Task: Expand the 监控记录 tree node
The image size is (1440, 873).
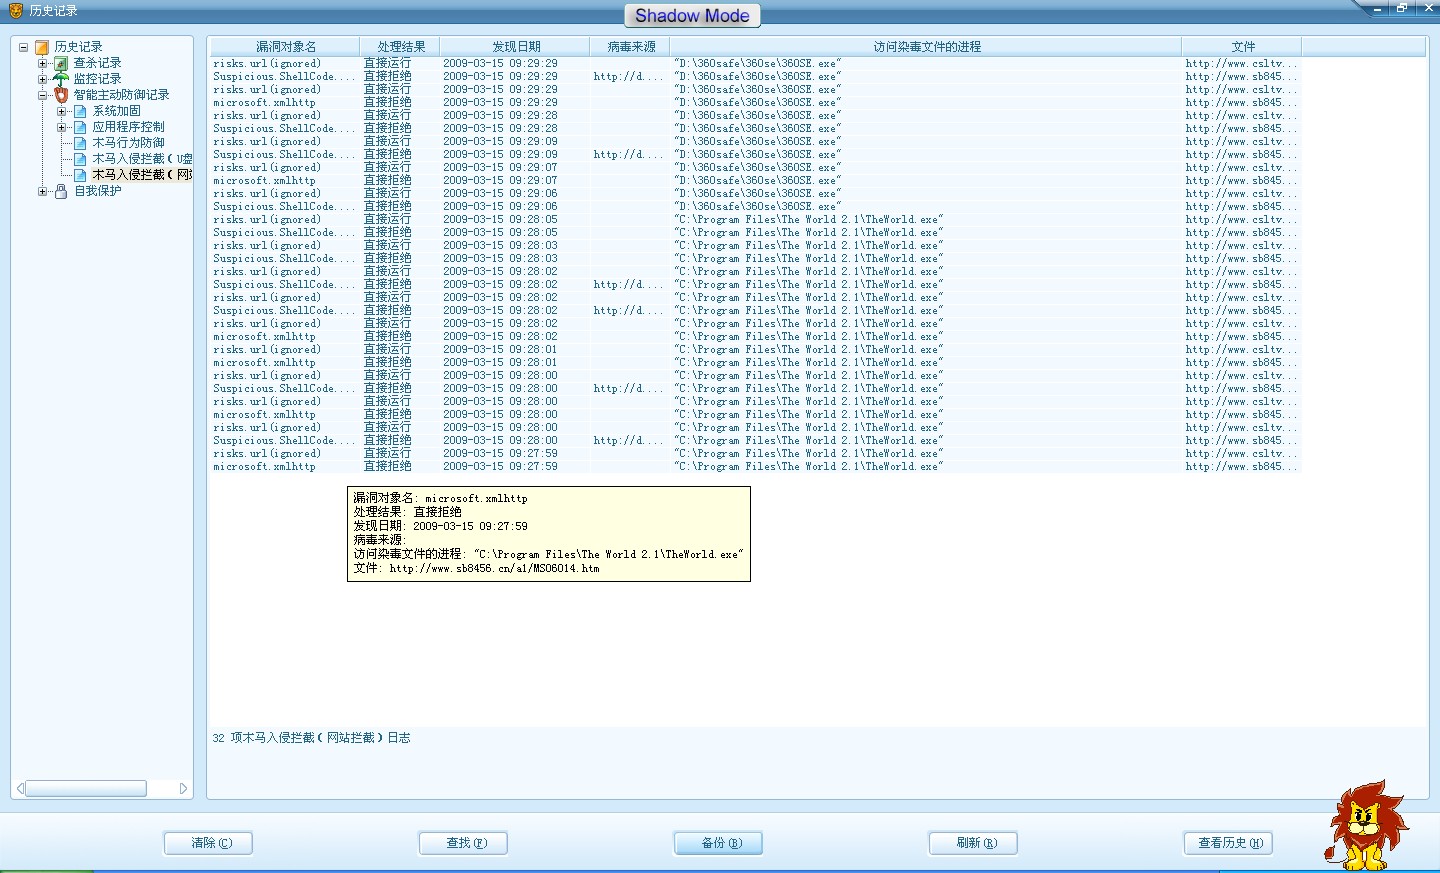Action: point(43,79)
